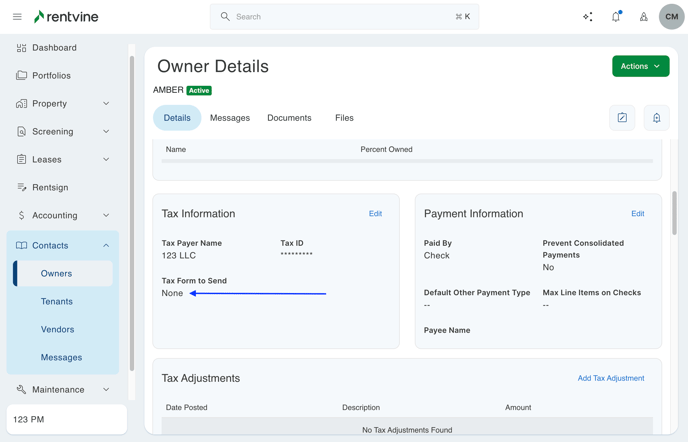Click the Add Tax Adjustment link
Image resolution: width=688 pixels, height=442 pixels.
pyautogui.click(x=610, y=378)
